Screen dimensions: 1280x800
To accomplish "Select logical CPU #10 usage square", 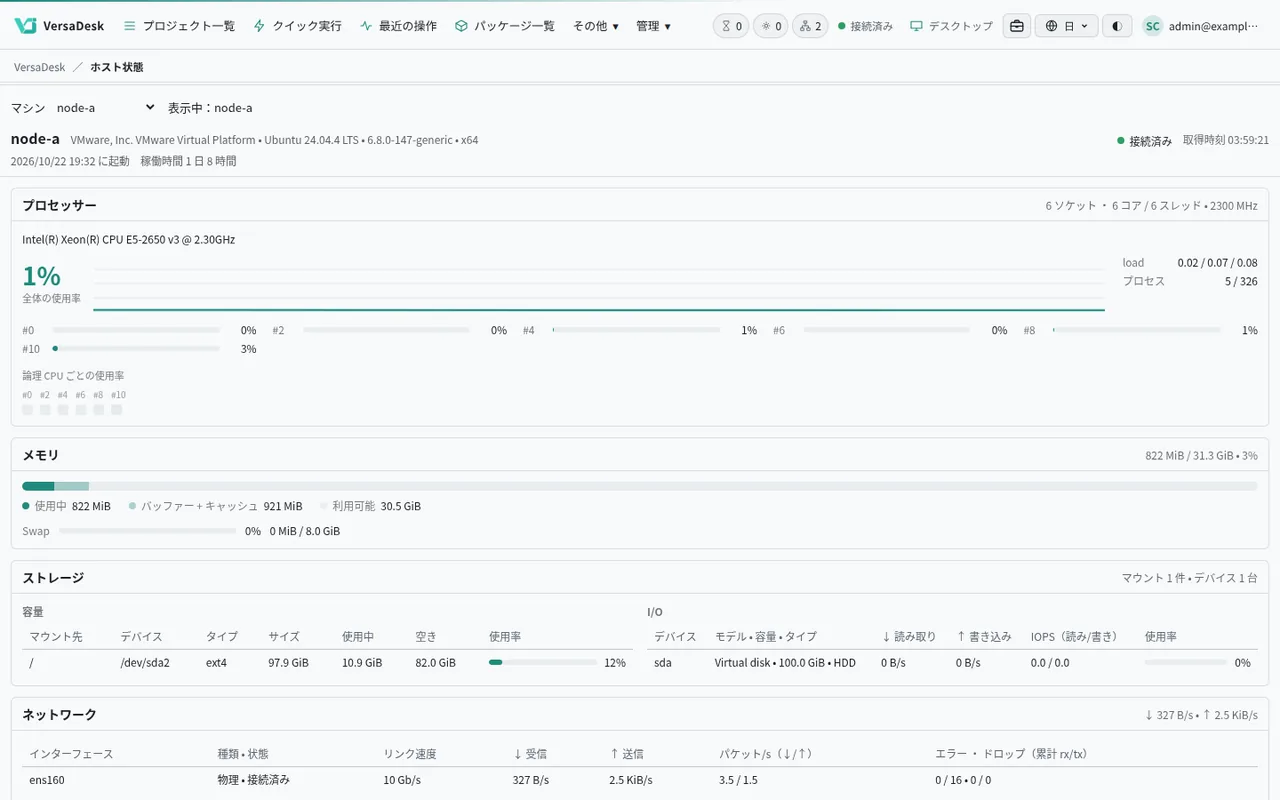I will tap(117, 410).
